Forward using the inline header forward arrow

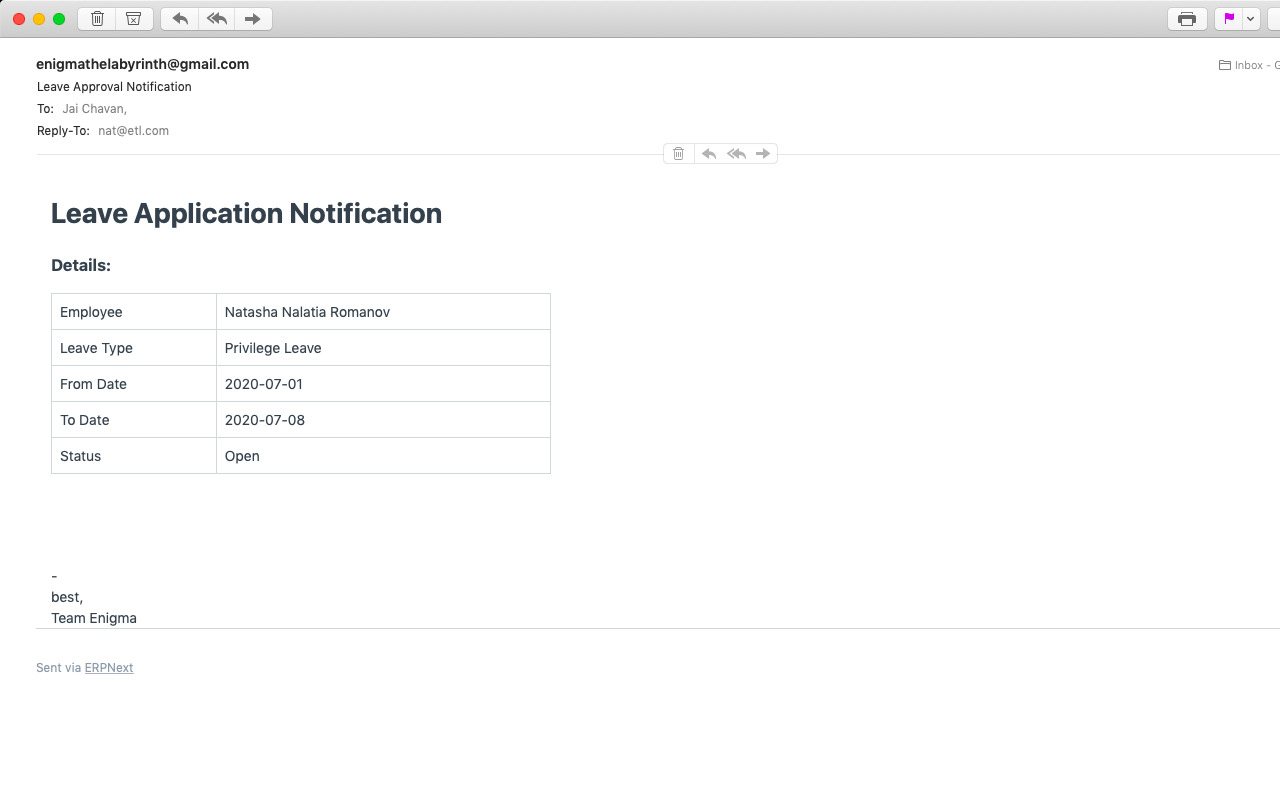click(763, 154)
